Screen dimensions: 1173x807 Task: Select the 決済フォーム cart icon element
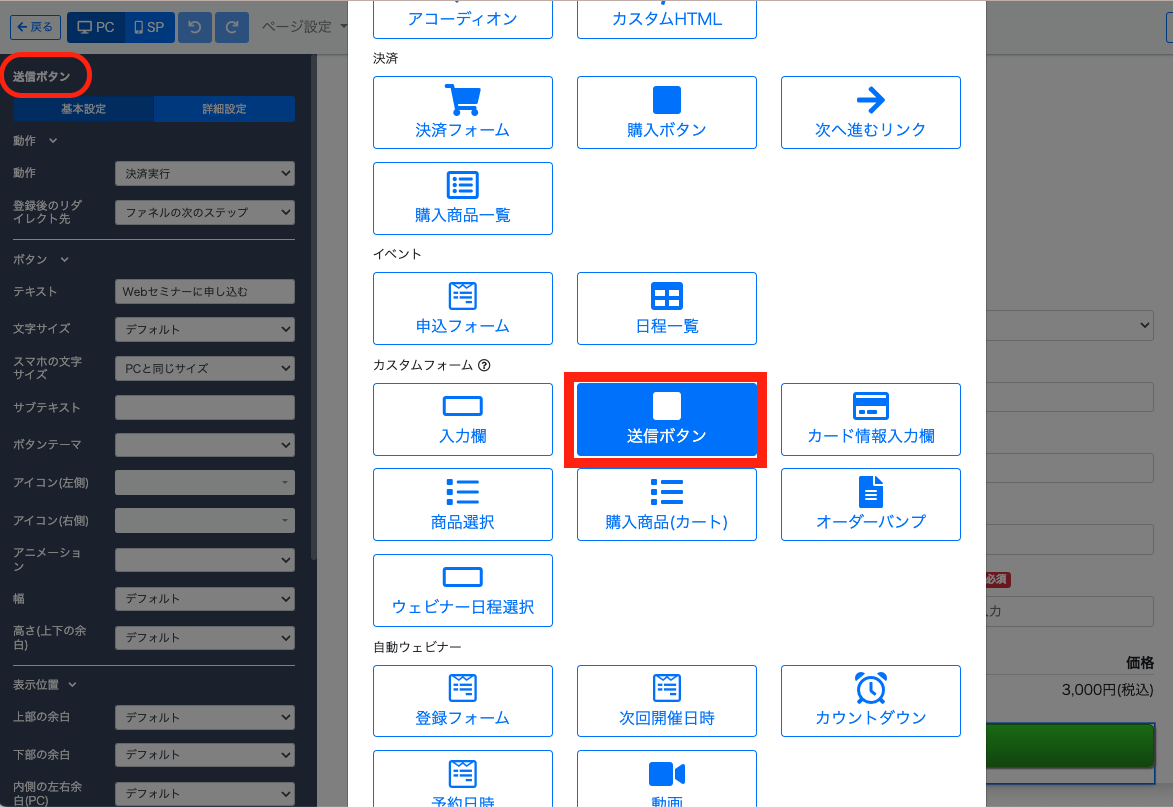point(462,112)
